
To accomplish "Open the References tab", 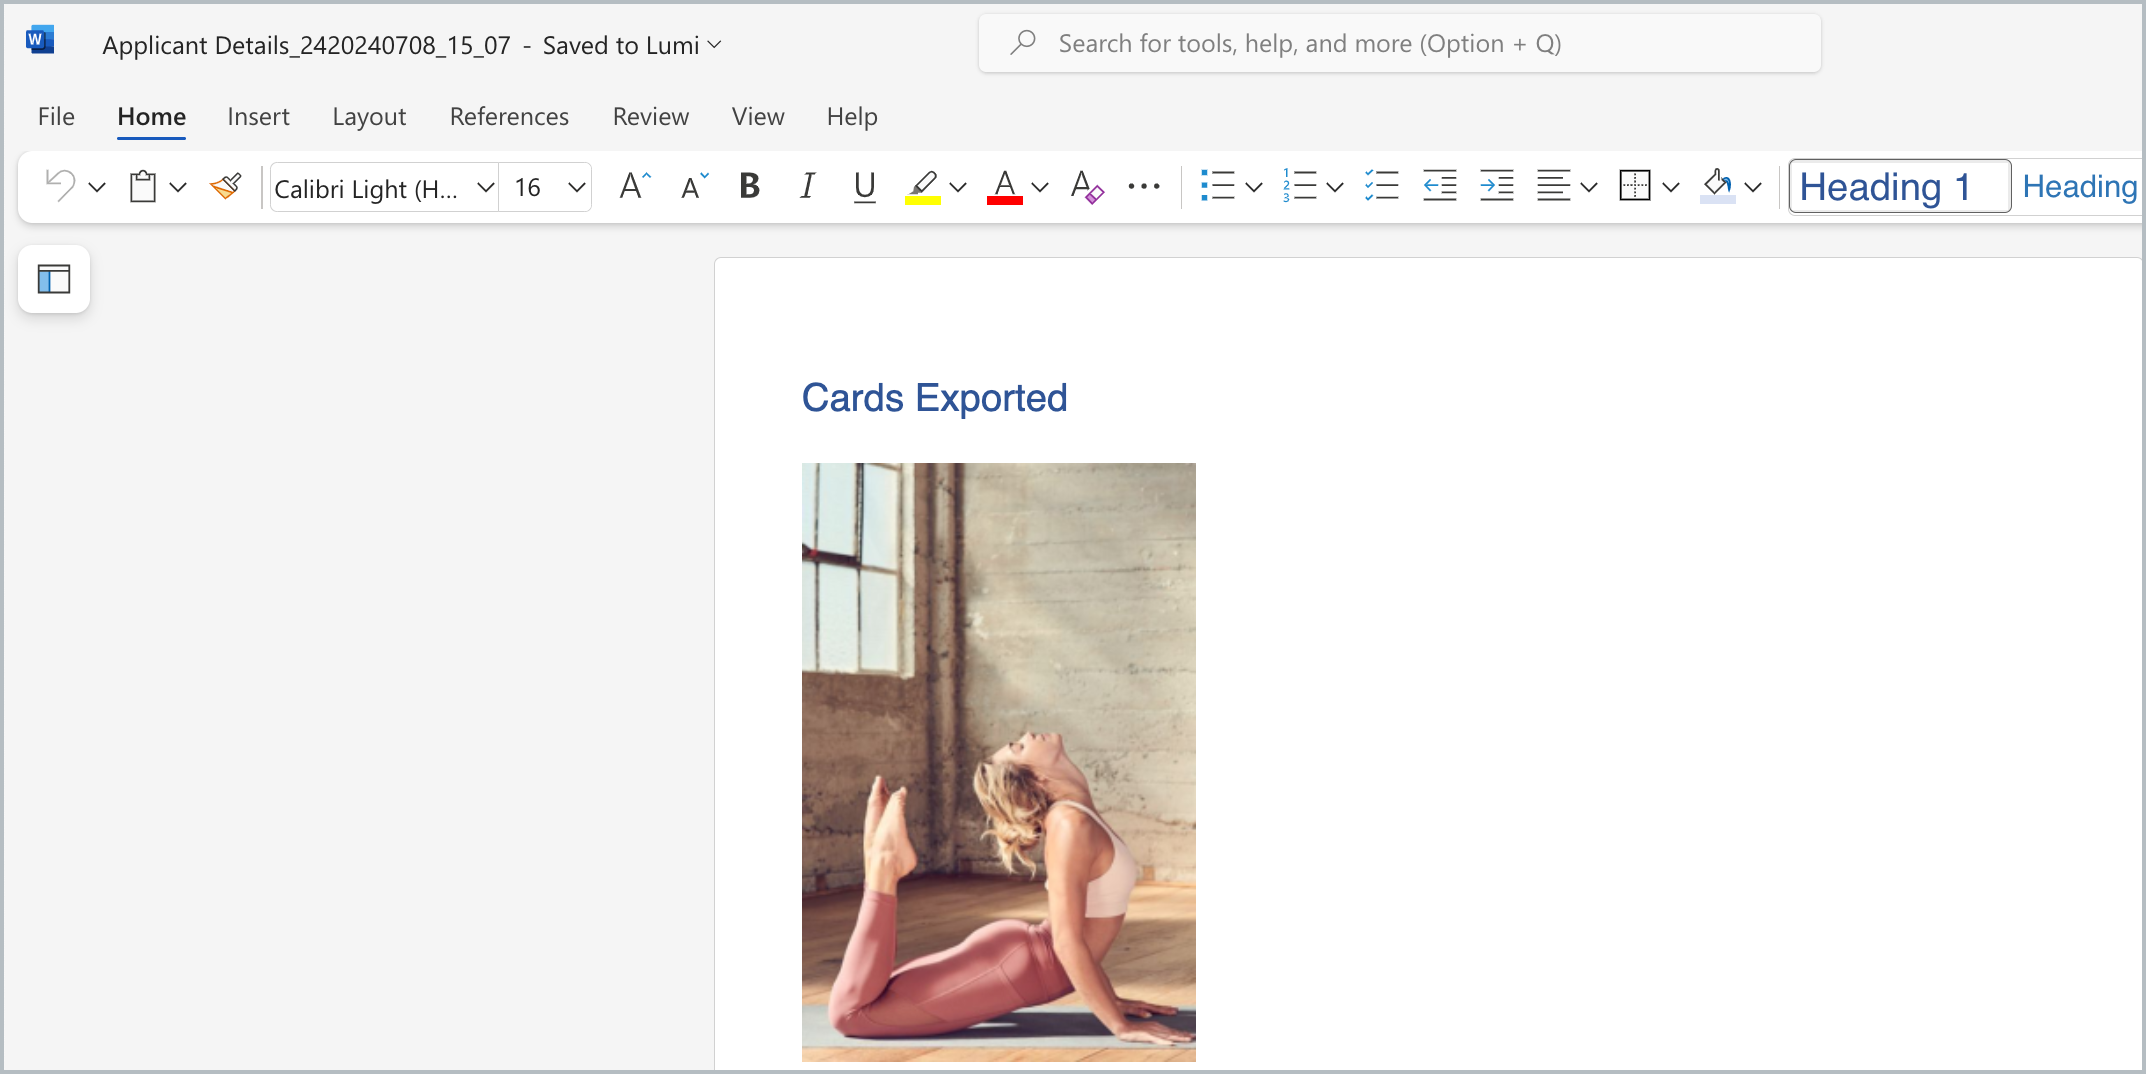I will (509, 117).
